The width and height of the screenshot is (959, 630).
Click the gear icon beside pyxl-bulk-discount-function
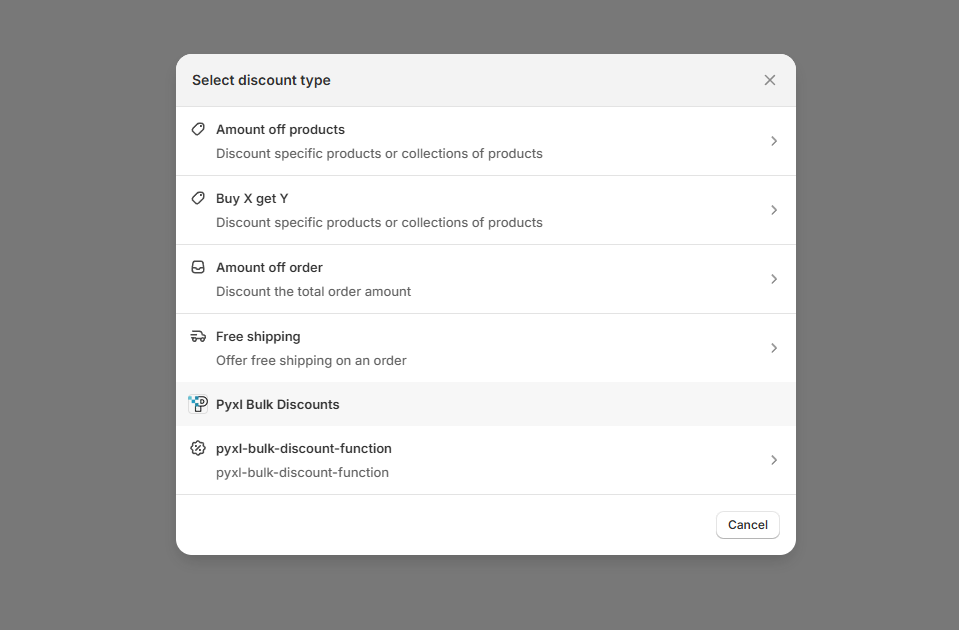(x=197, y=448)
